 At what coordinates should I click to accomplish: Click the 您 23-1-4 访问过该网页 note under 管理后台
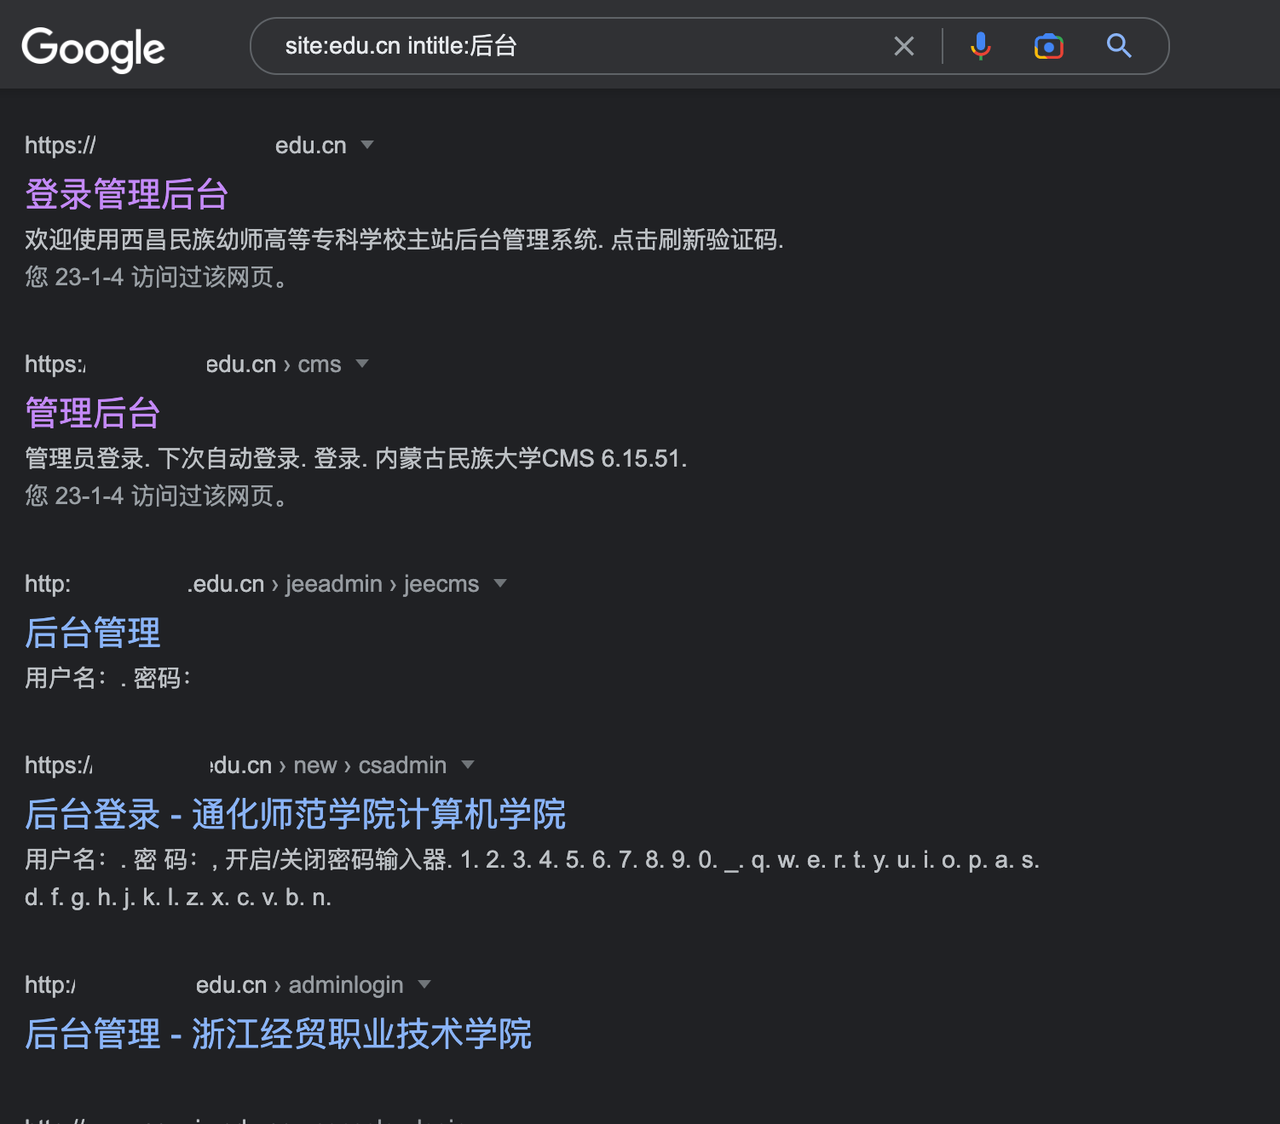(x=157, y=496)
